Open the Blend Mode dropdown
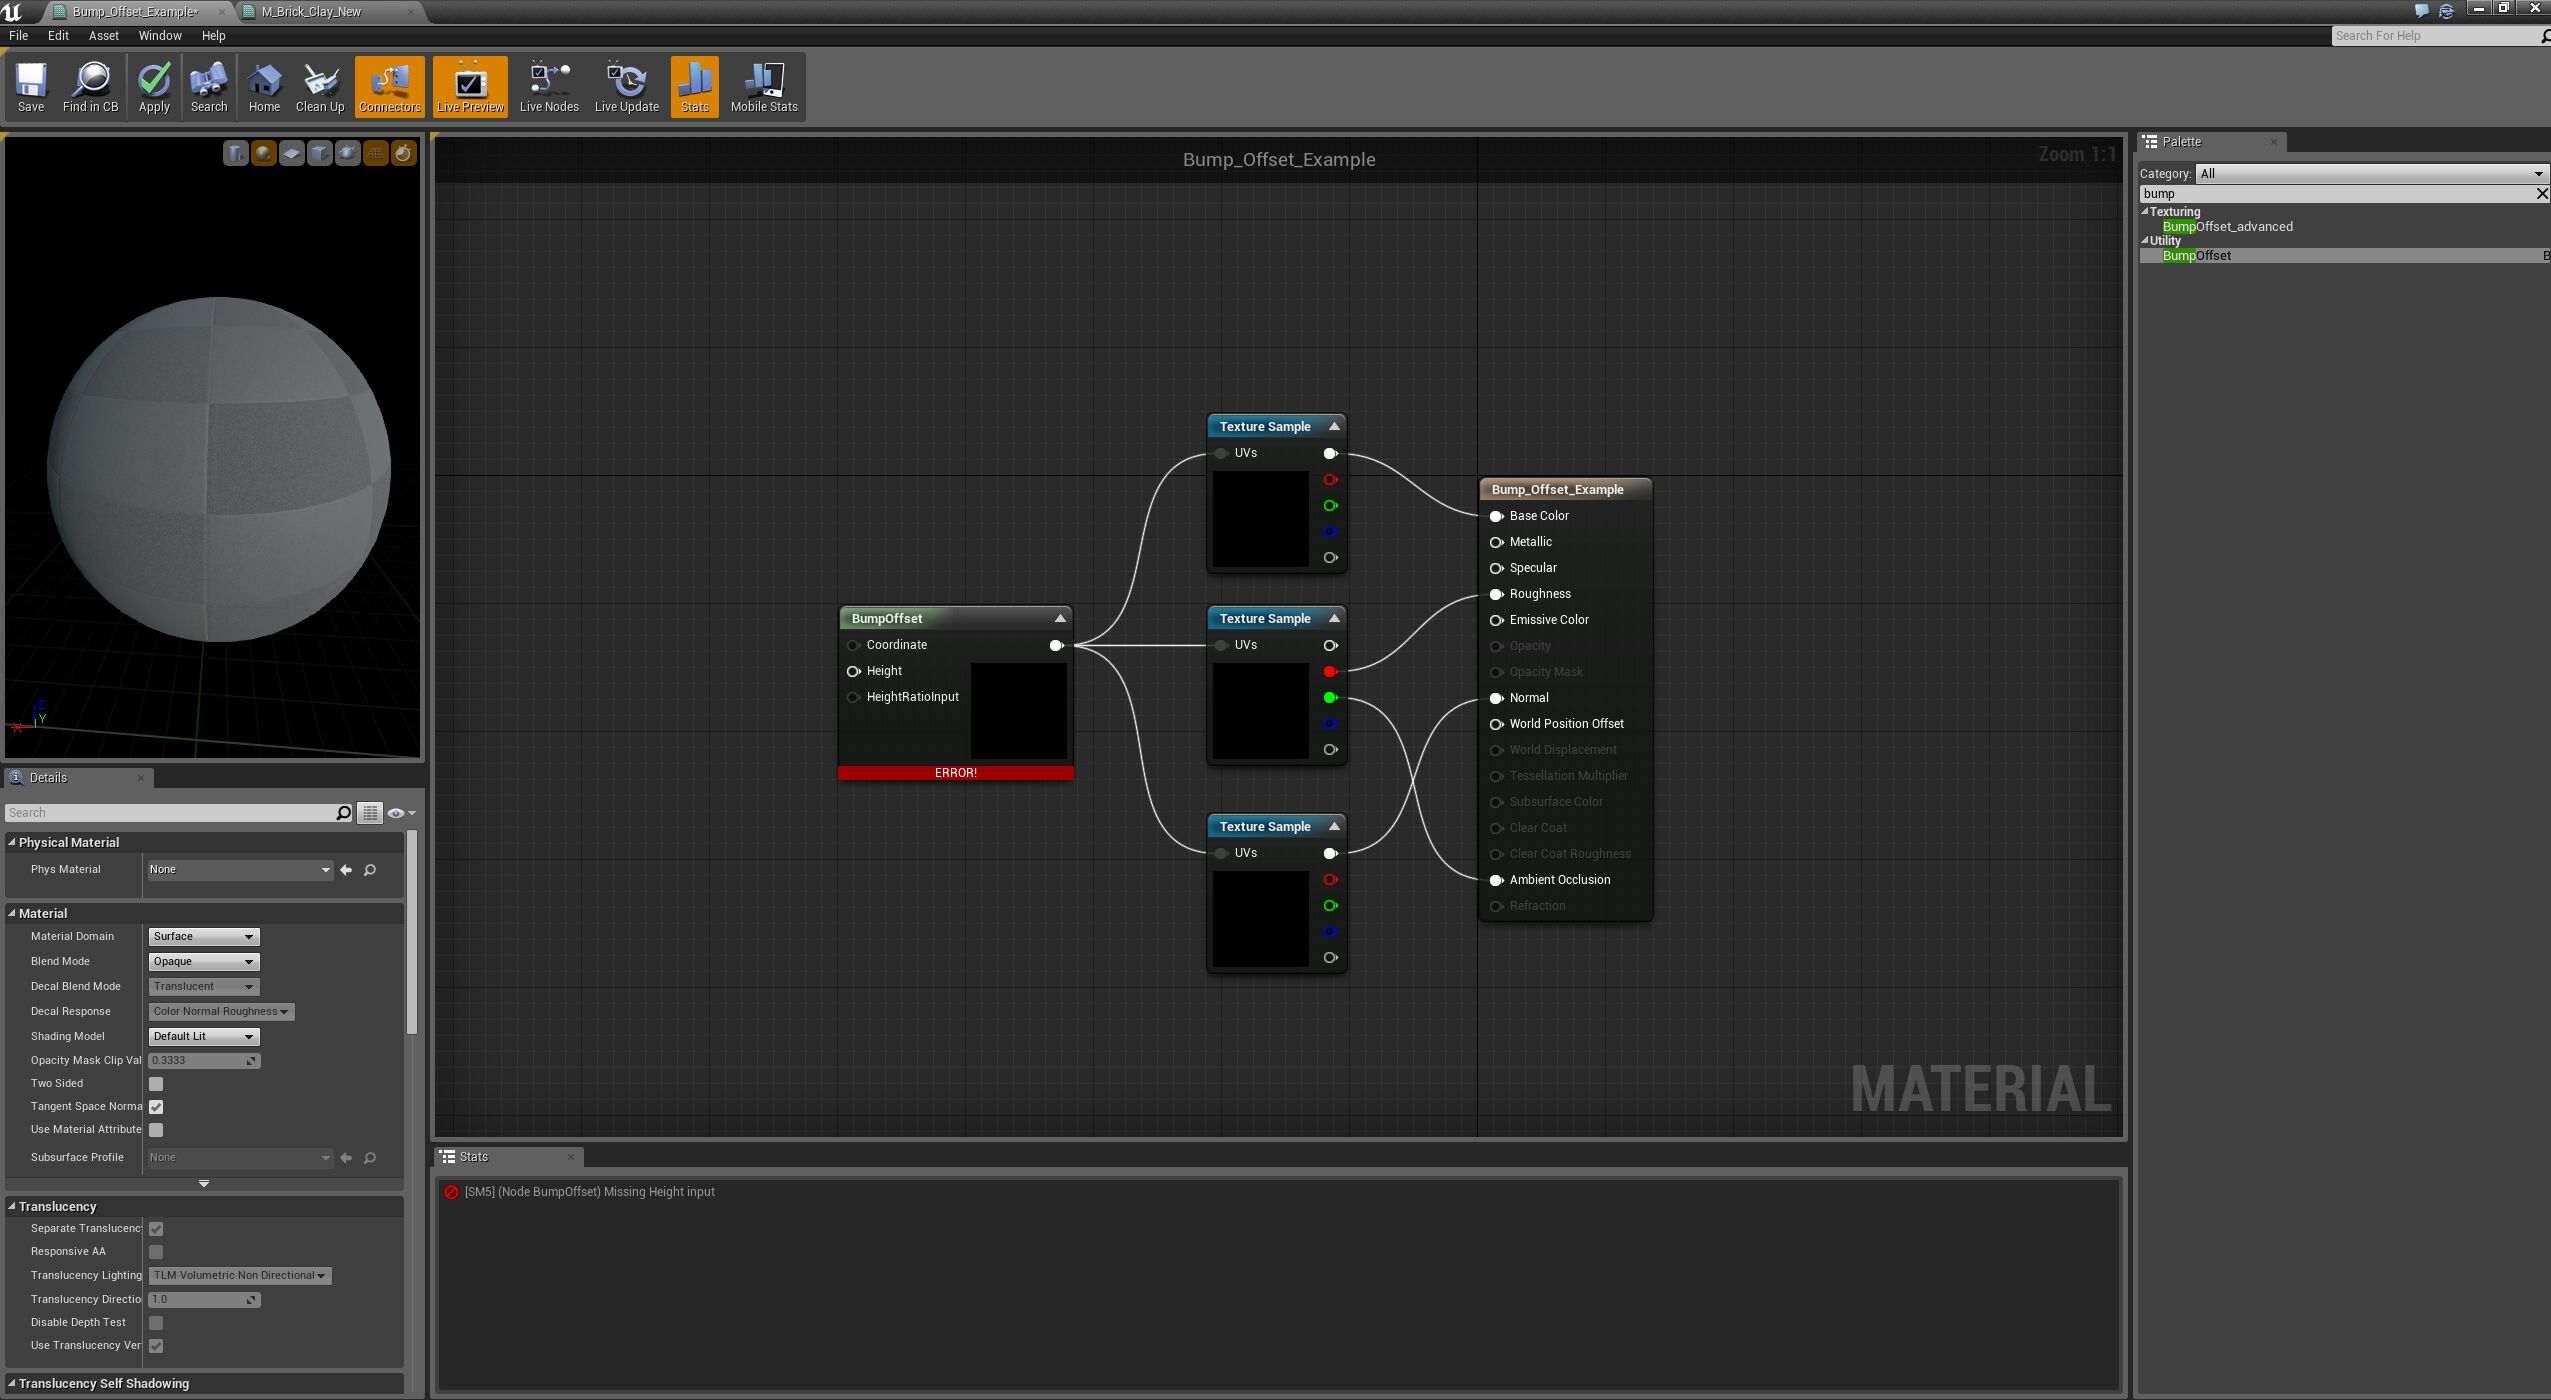 point(203,961)
